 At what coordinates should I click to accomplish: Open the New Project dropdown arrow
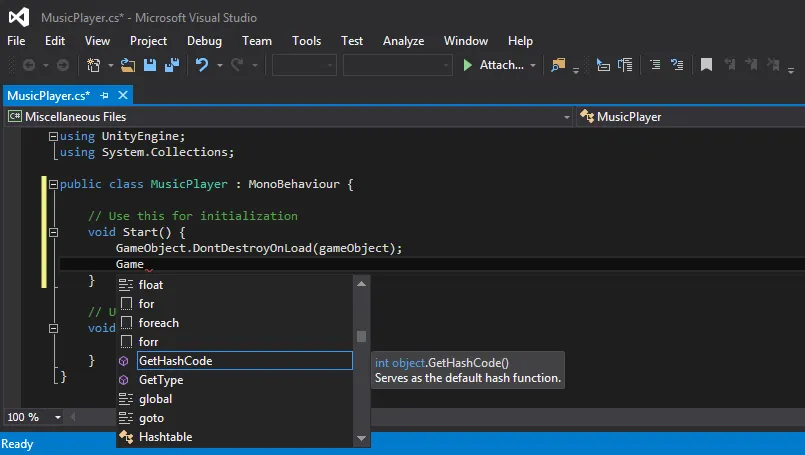(x=110, y=65)
